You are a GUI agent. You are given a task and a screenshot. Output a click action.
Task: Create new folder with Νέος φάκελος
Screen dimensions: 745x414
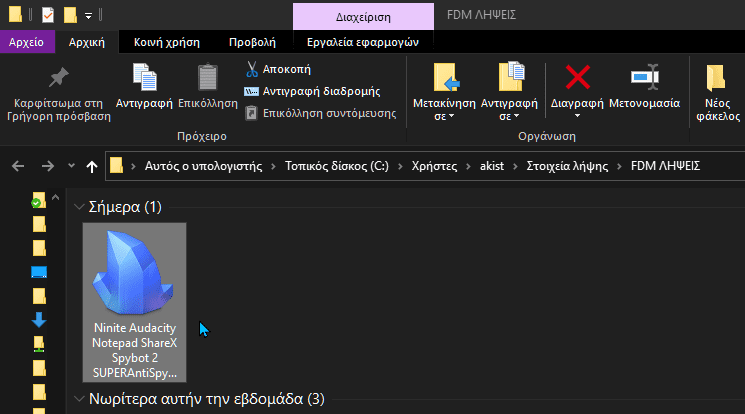click(x=717, y=92)
